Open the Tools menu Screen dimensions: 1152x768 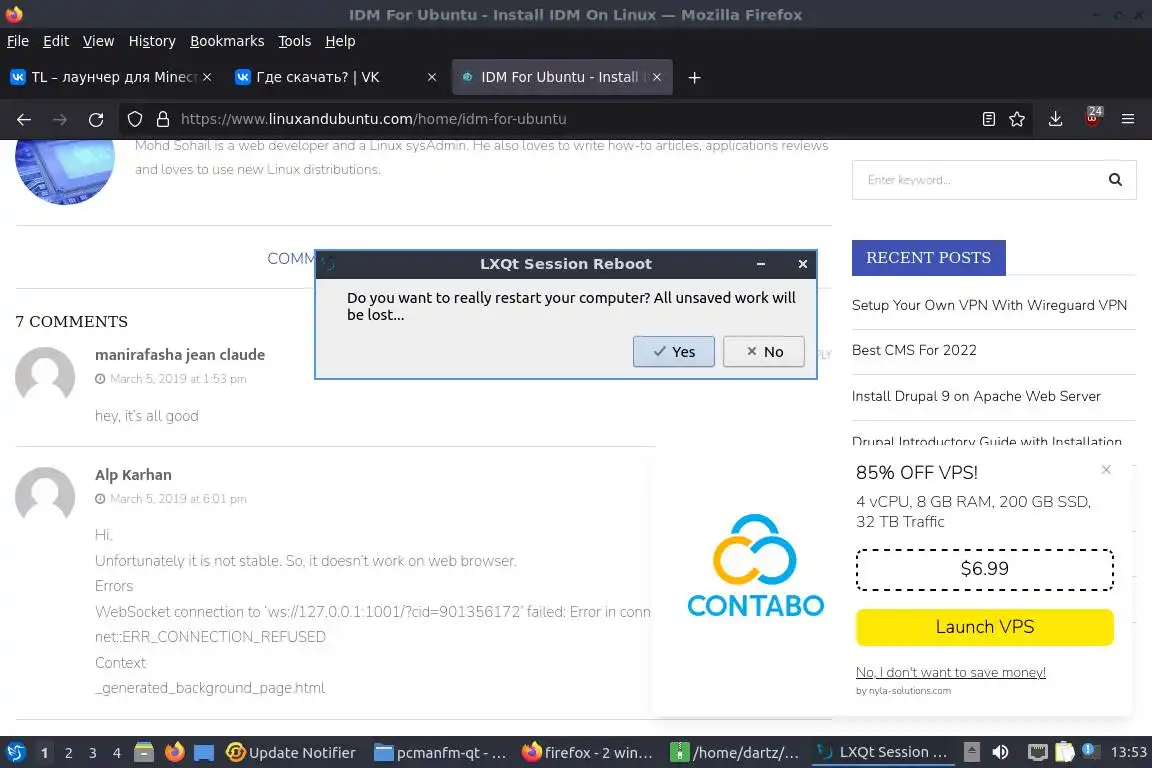295,41
